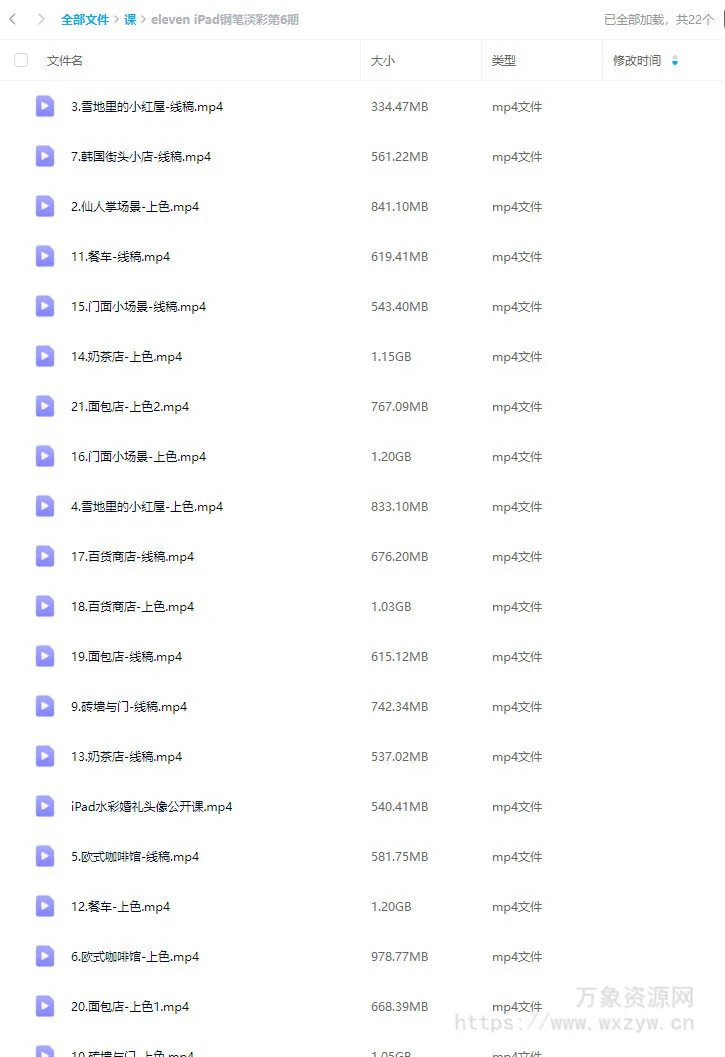Open the 课 folder breadcrumb
725x1057 pixels.
pyautogui.click(x=130, y=20)
